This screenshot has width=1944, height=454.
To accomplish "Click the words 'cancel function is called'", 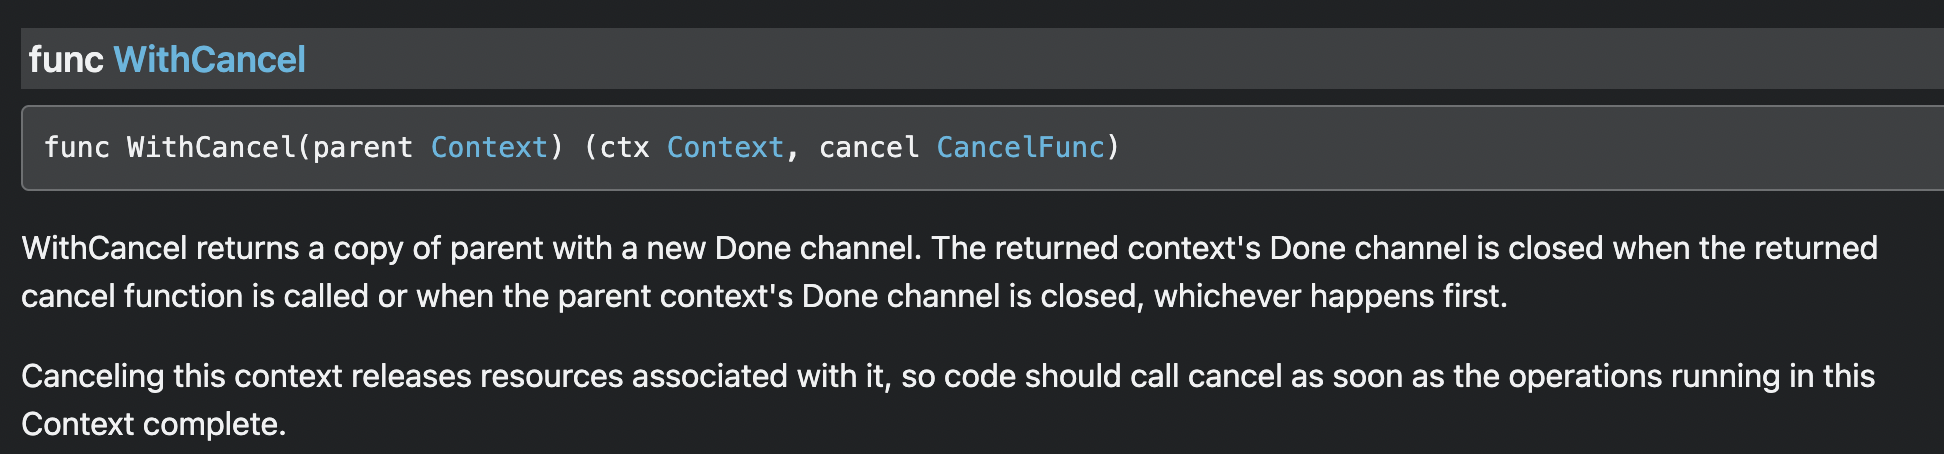I will coord(195,296).
